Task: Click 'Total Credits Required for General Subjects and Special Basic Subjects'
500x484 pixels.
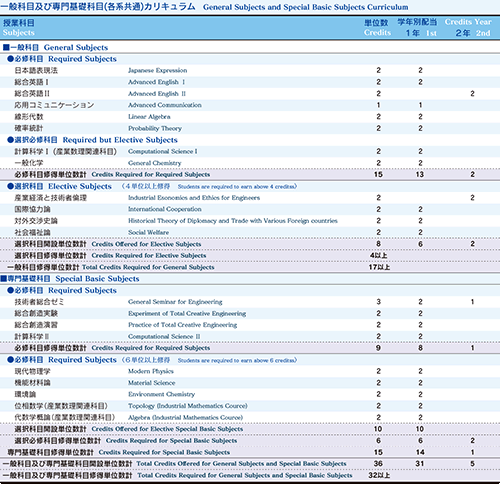Action: tap(245, 475)
